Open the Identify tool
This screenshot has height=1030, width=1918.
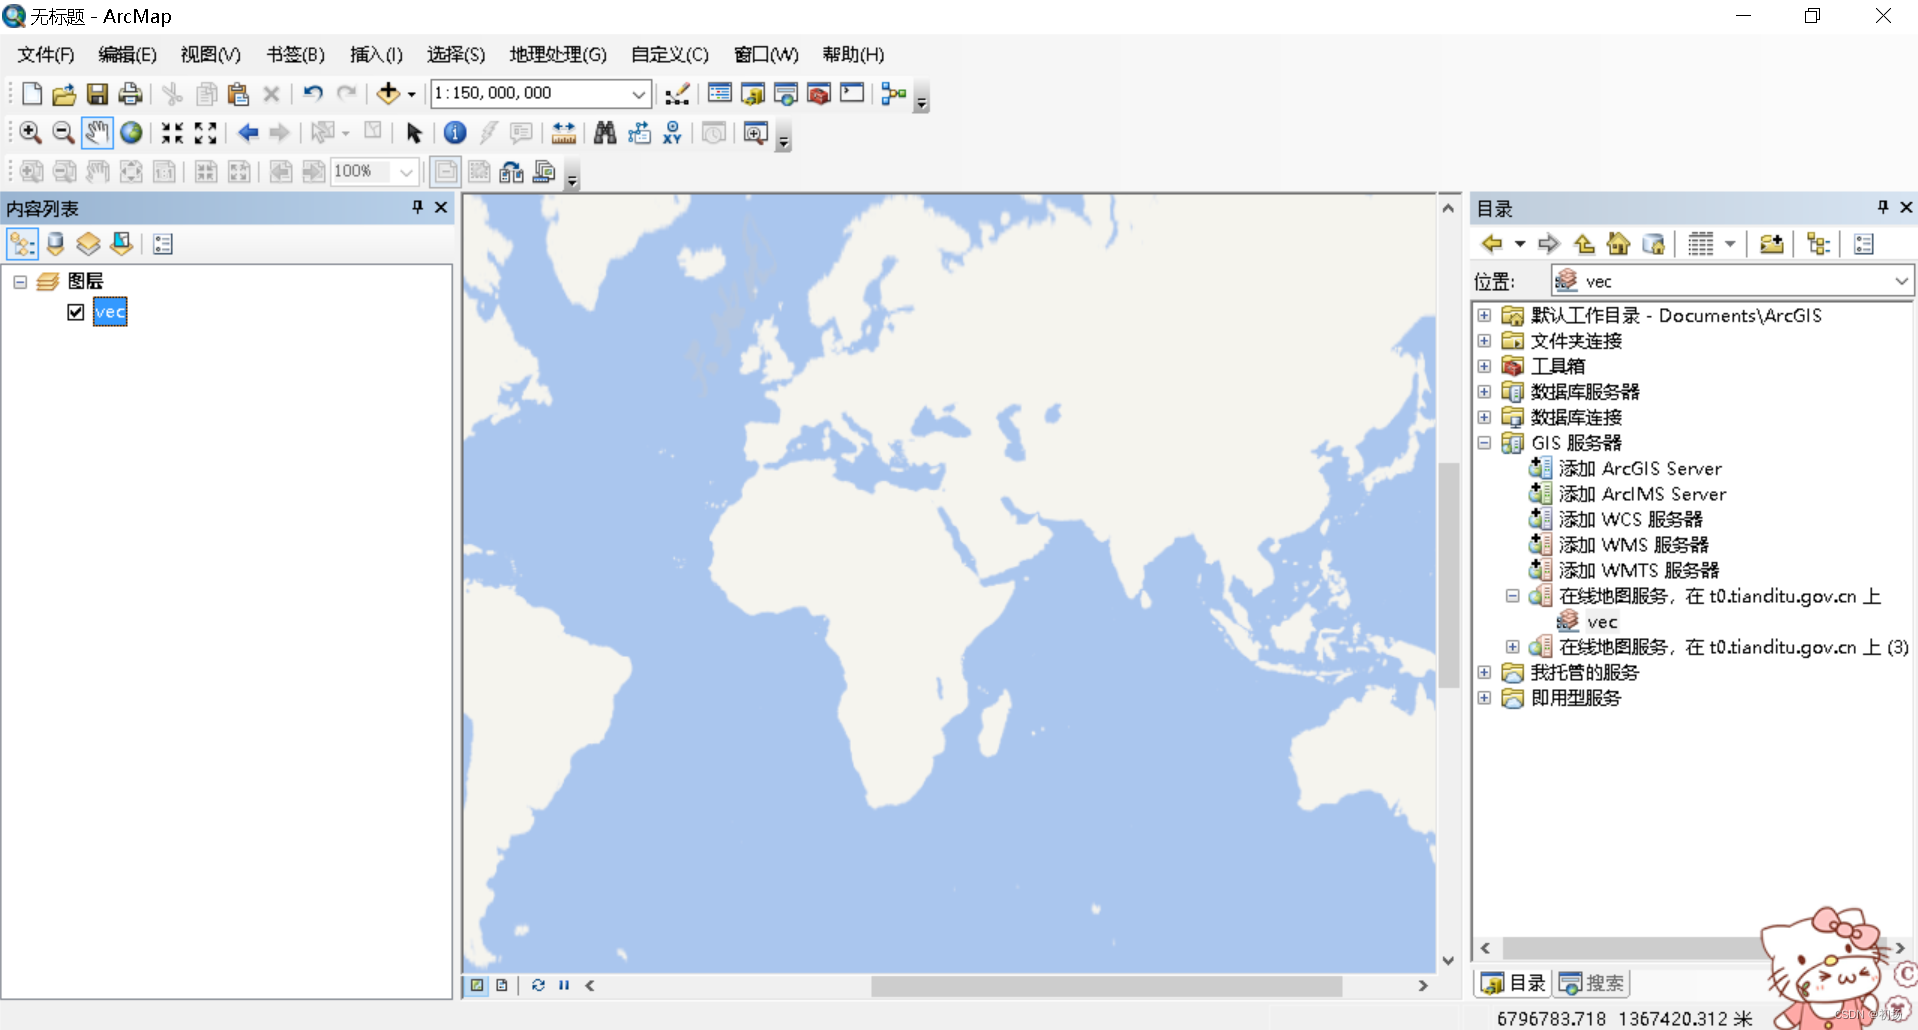coord(455,132)
